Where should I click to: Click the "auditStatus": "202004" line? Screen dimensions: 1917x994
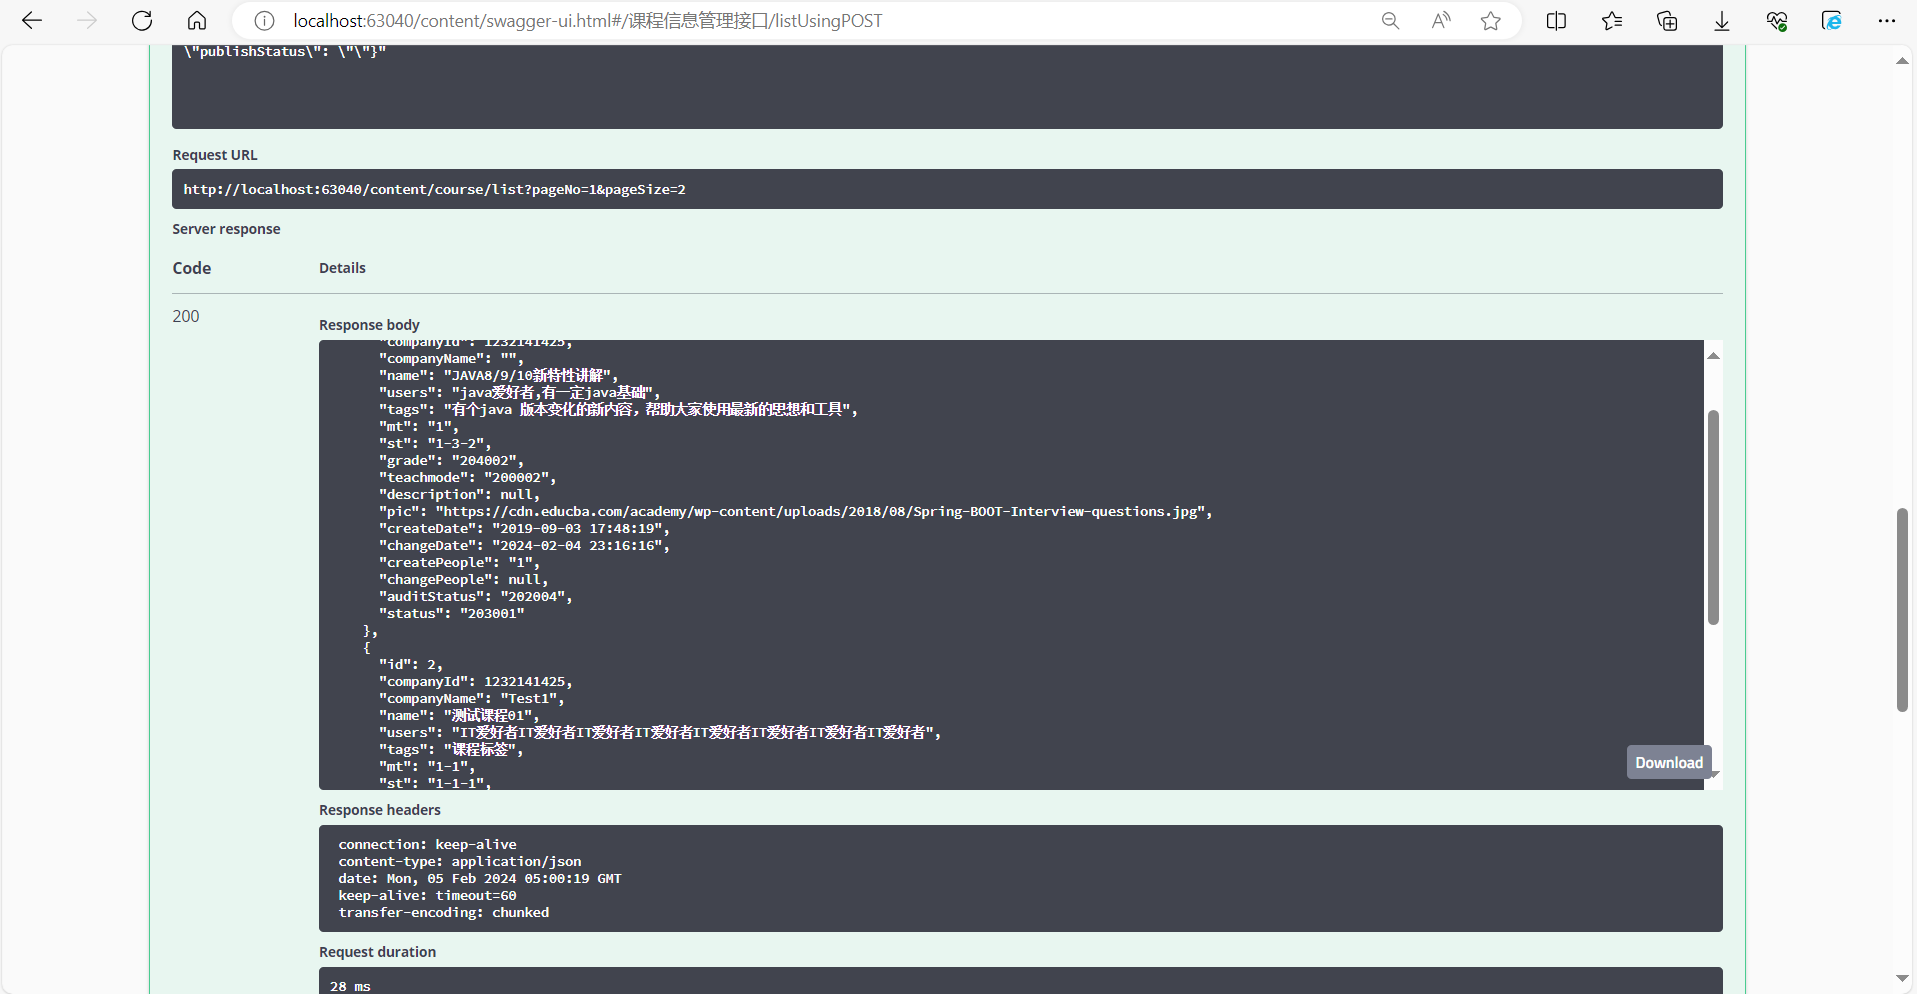[x=475, y=596]
